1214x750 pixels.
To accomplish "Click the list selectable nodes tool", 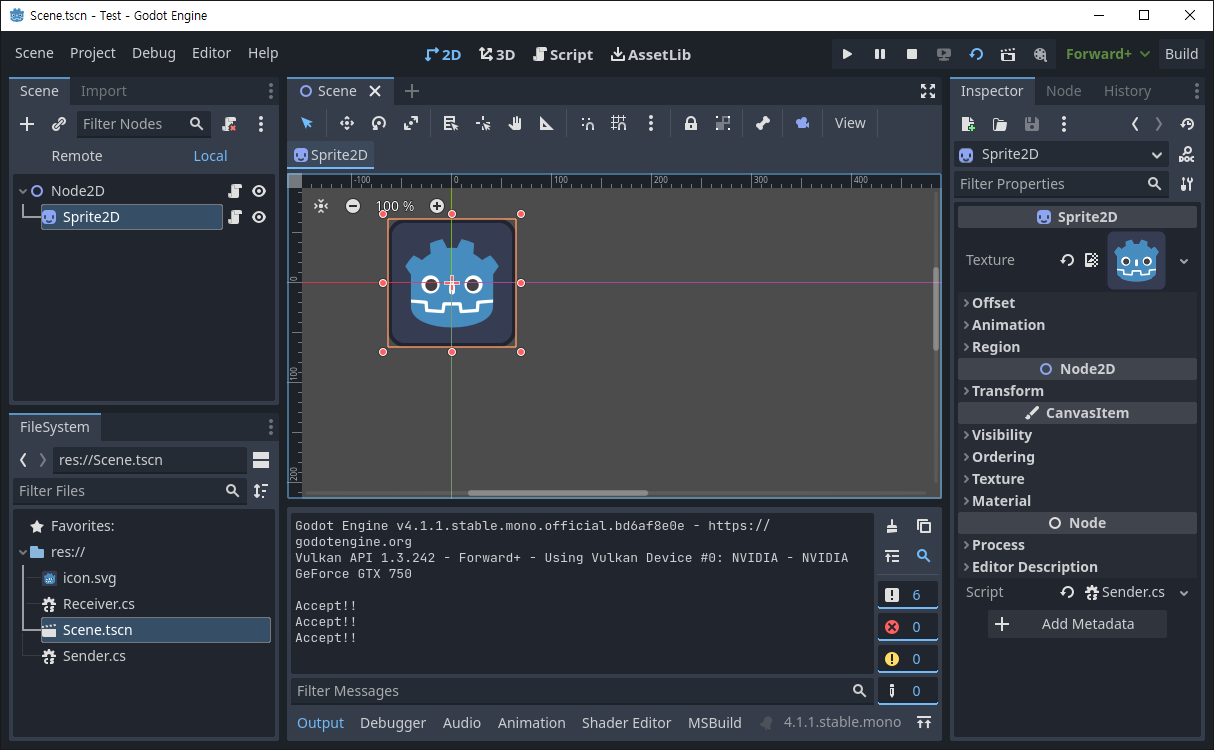I will tap(451, 123).
